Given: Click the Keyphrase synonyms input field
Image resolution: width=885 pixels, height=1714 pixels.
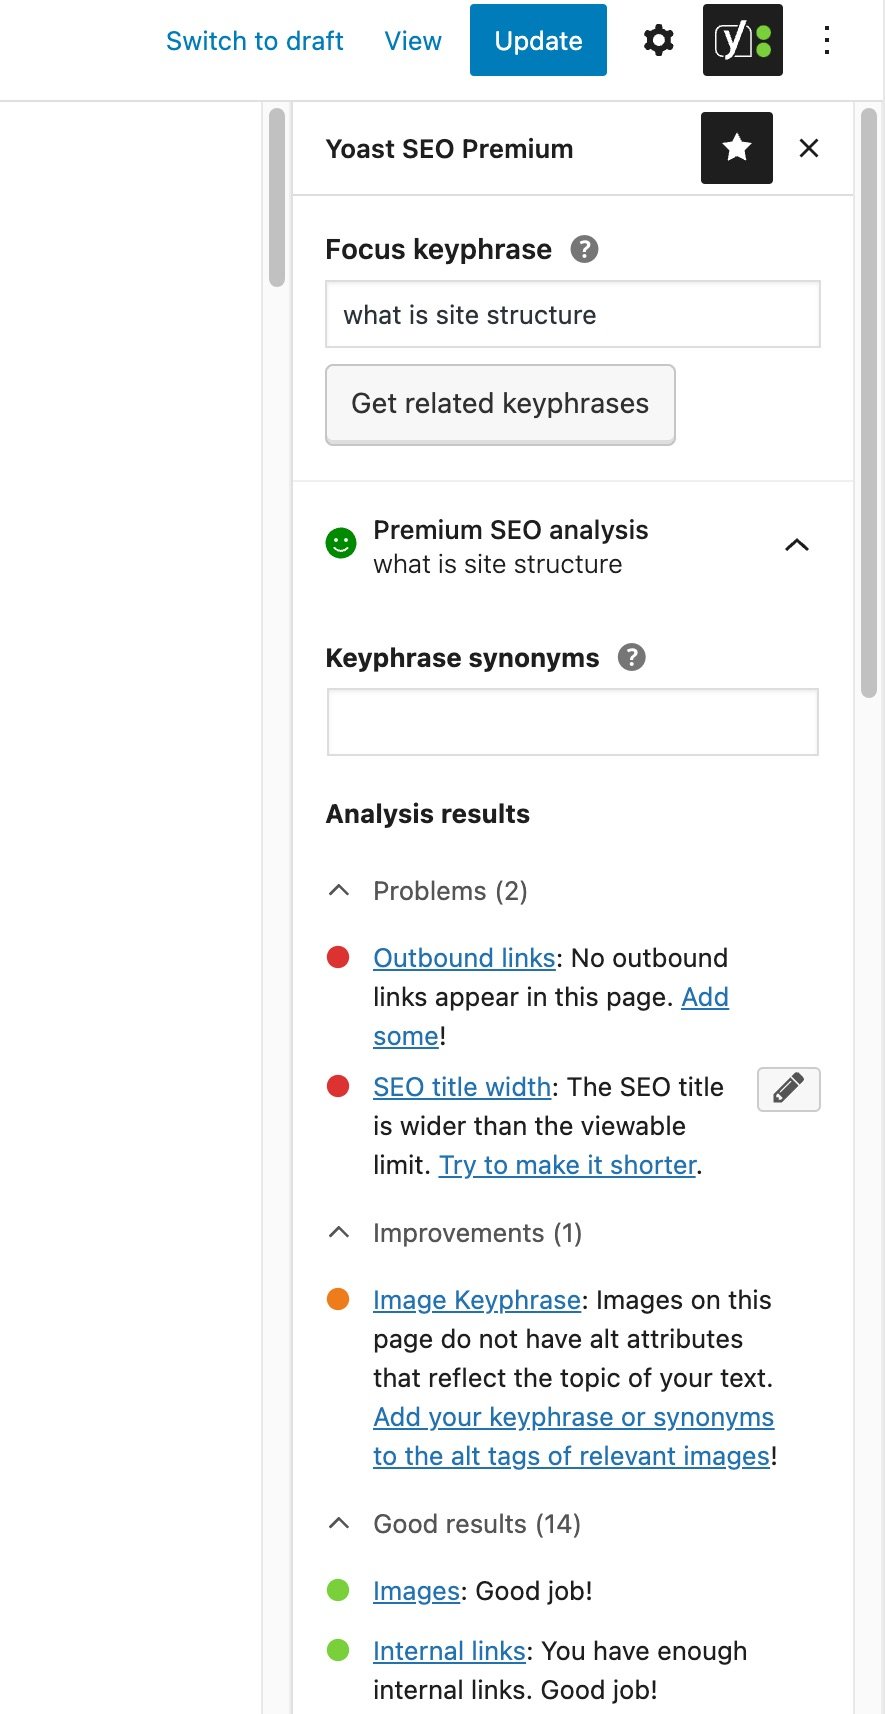Looking at the screenshot, I should 572,722.
